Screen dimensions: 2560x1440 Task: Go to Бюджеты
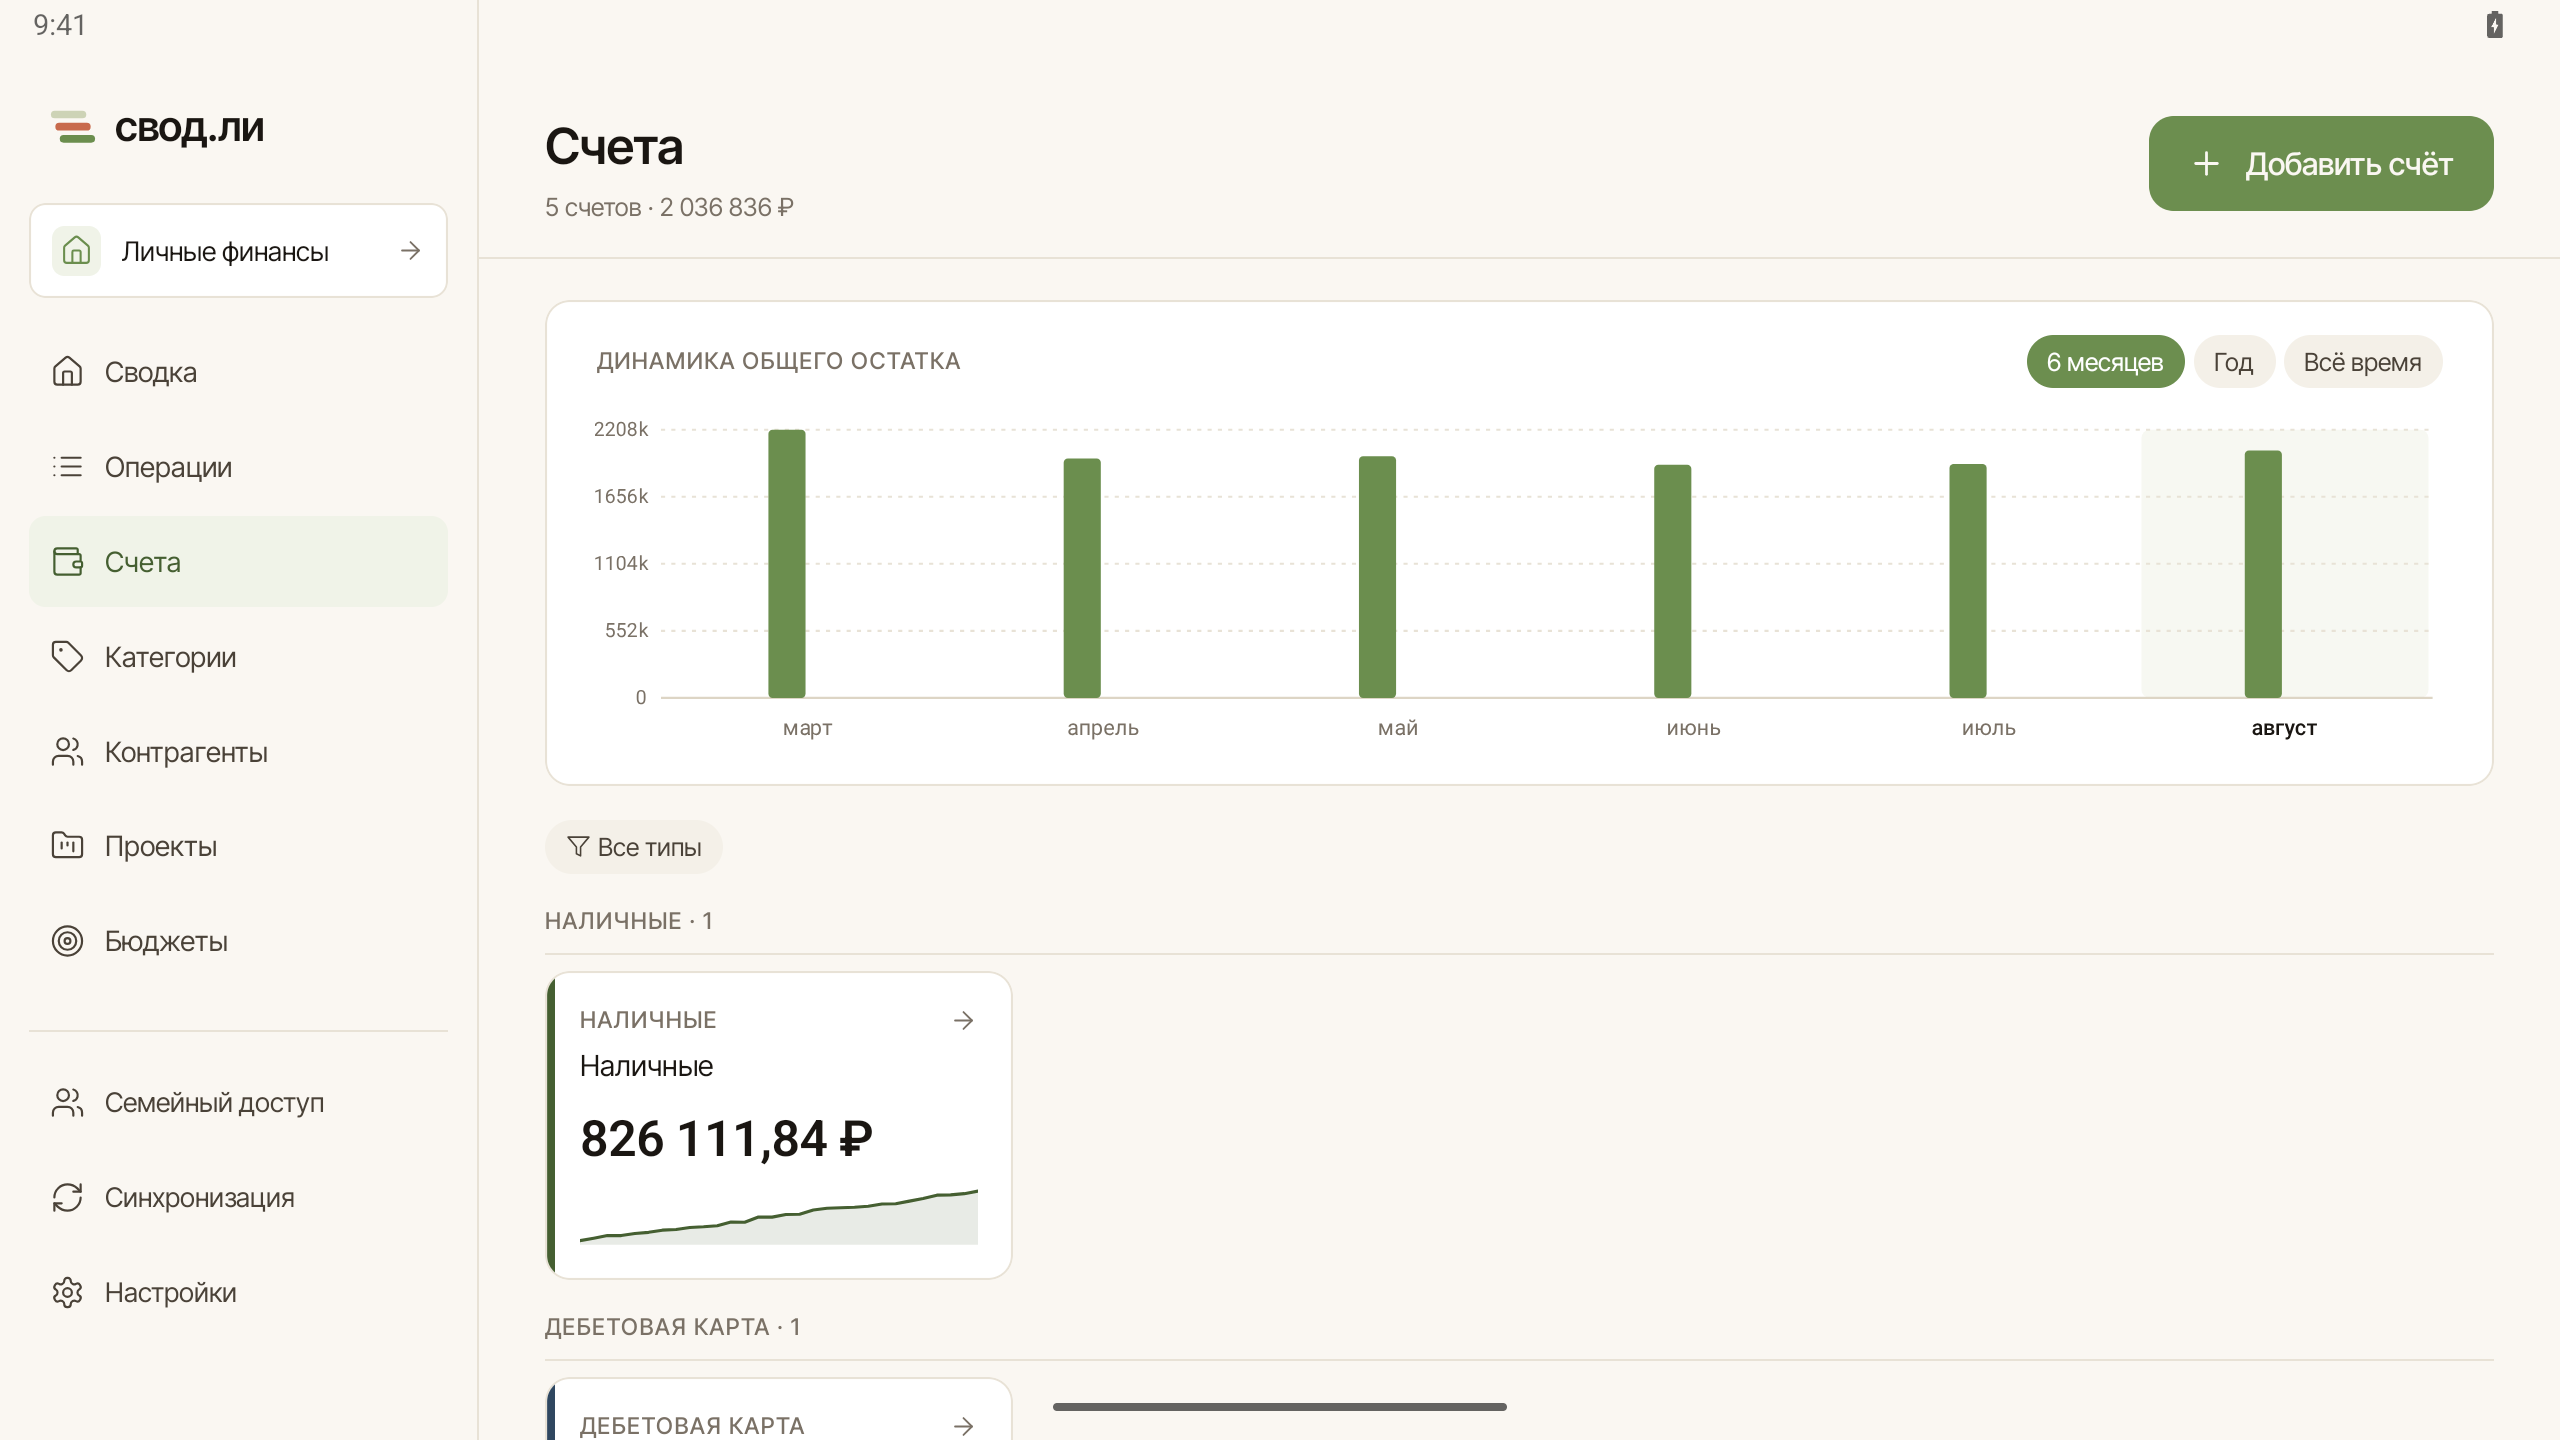[238, 941]
